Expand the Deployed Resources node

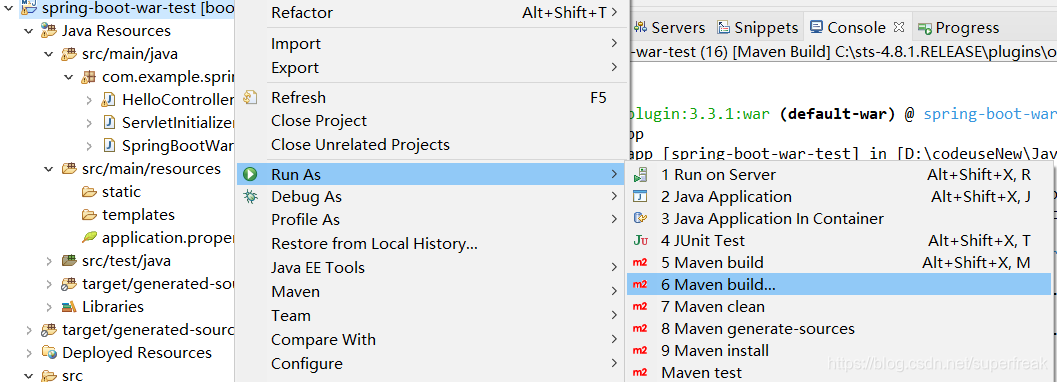coord(28,353)
